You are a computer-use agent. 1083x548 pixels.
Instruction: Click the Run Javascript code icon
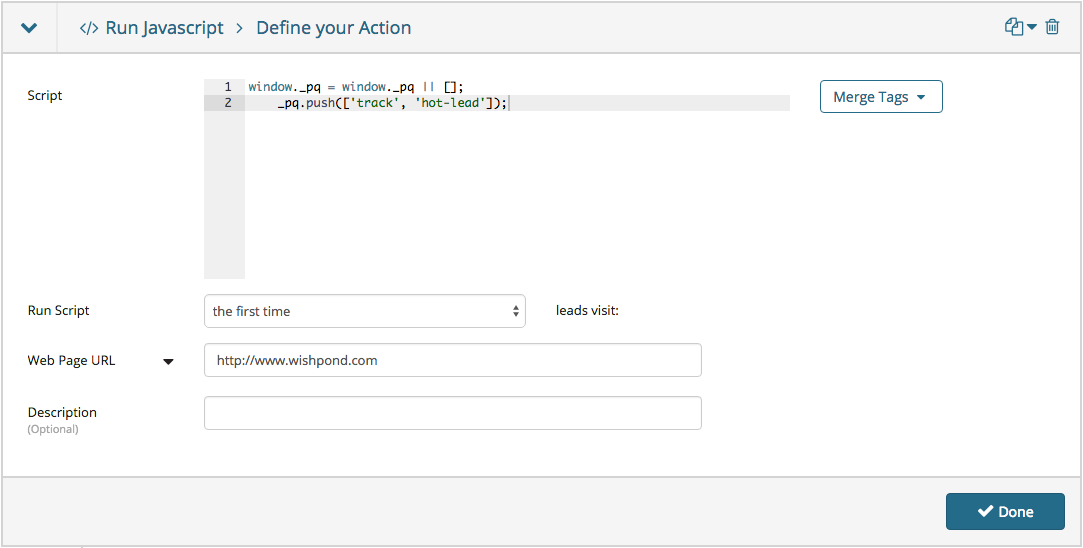tap(88, 28)
